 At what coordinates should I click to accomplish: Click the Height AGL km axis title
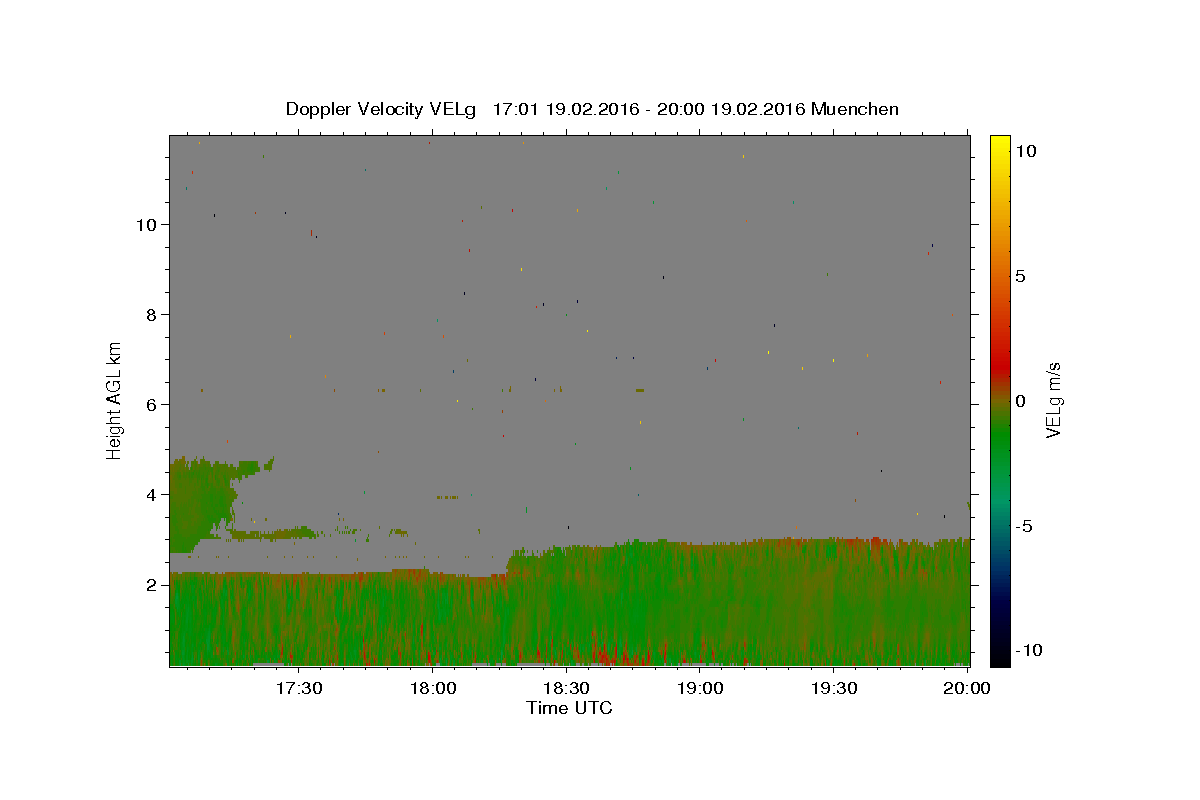114,399
